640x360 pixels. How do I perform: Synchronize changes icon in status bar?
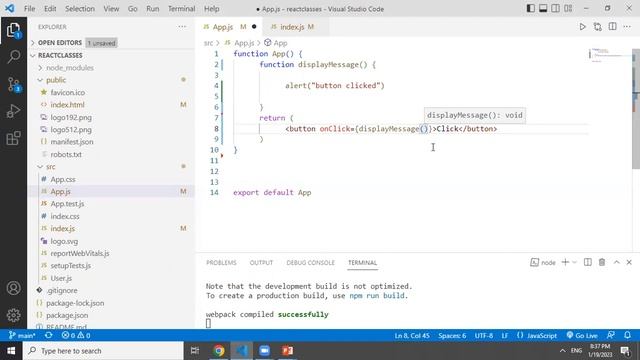[x=49, y=336]
